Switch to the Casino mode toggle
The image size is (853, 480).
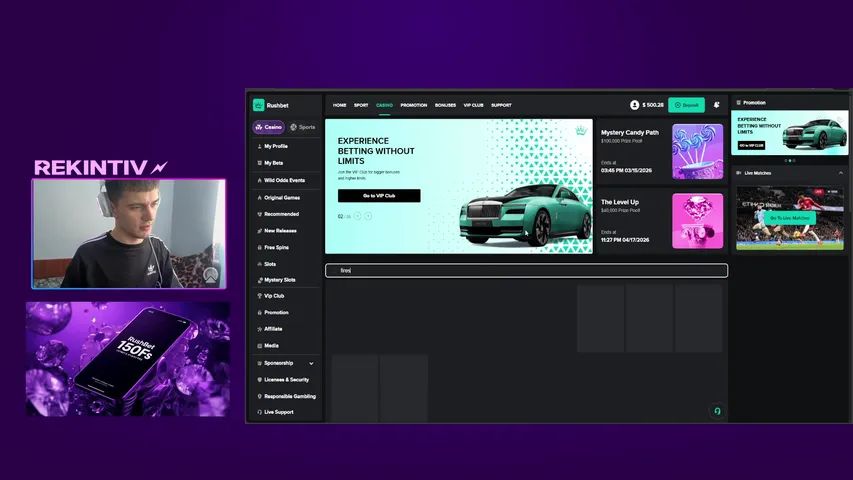click(269, 127)
